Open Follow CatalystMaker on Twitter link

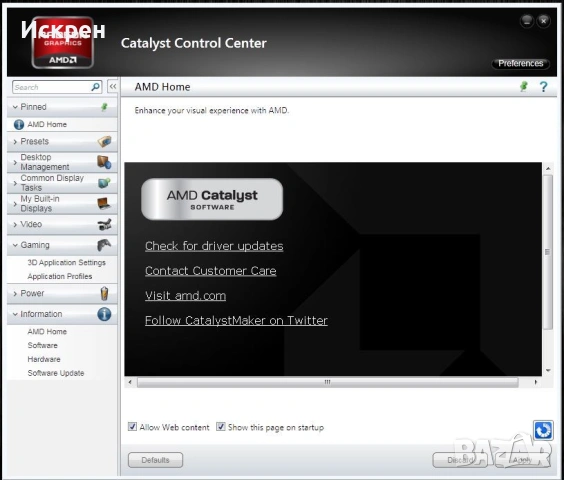coord(236,321)
